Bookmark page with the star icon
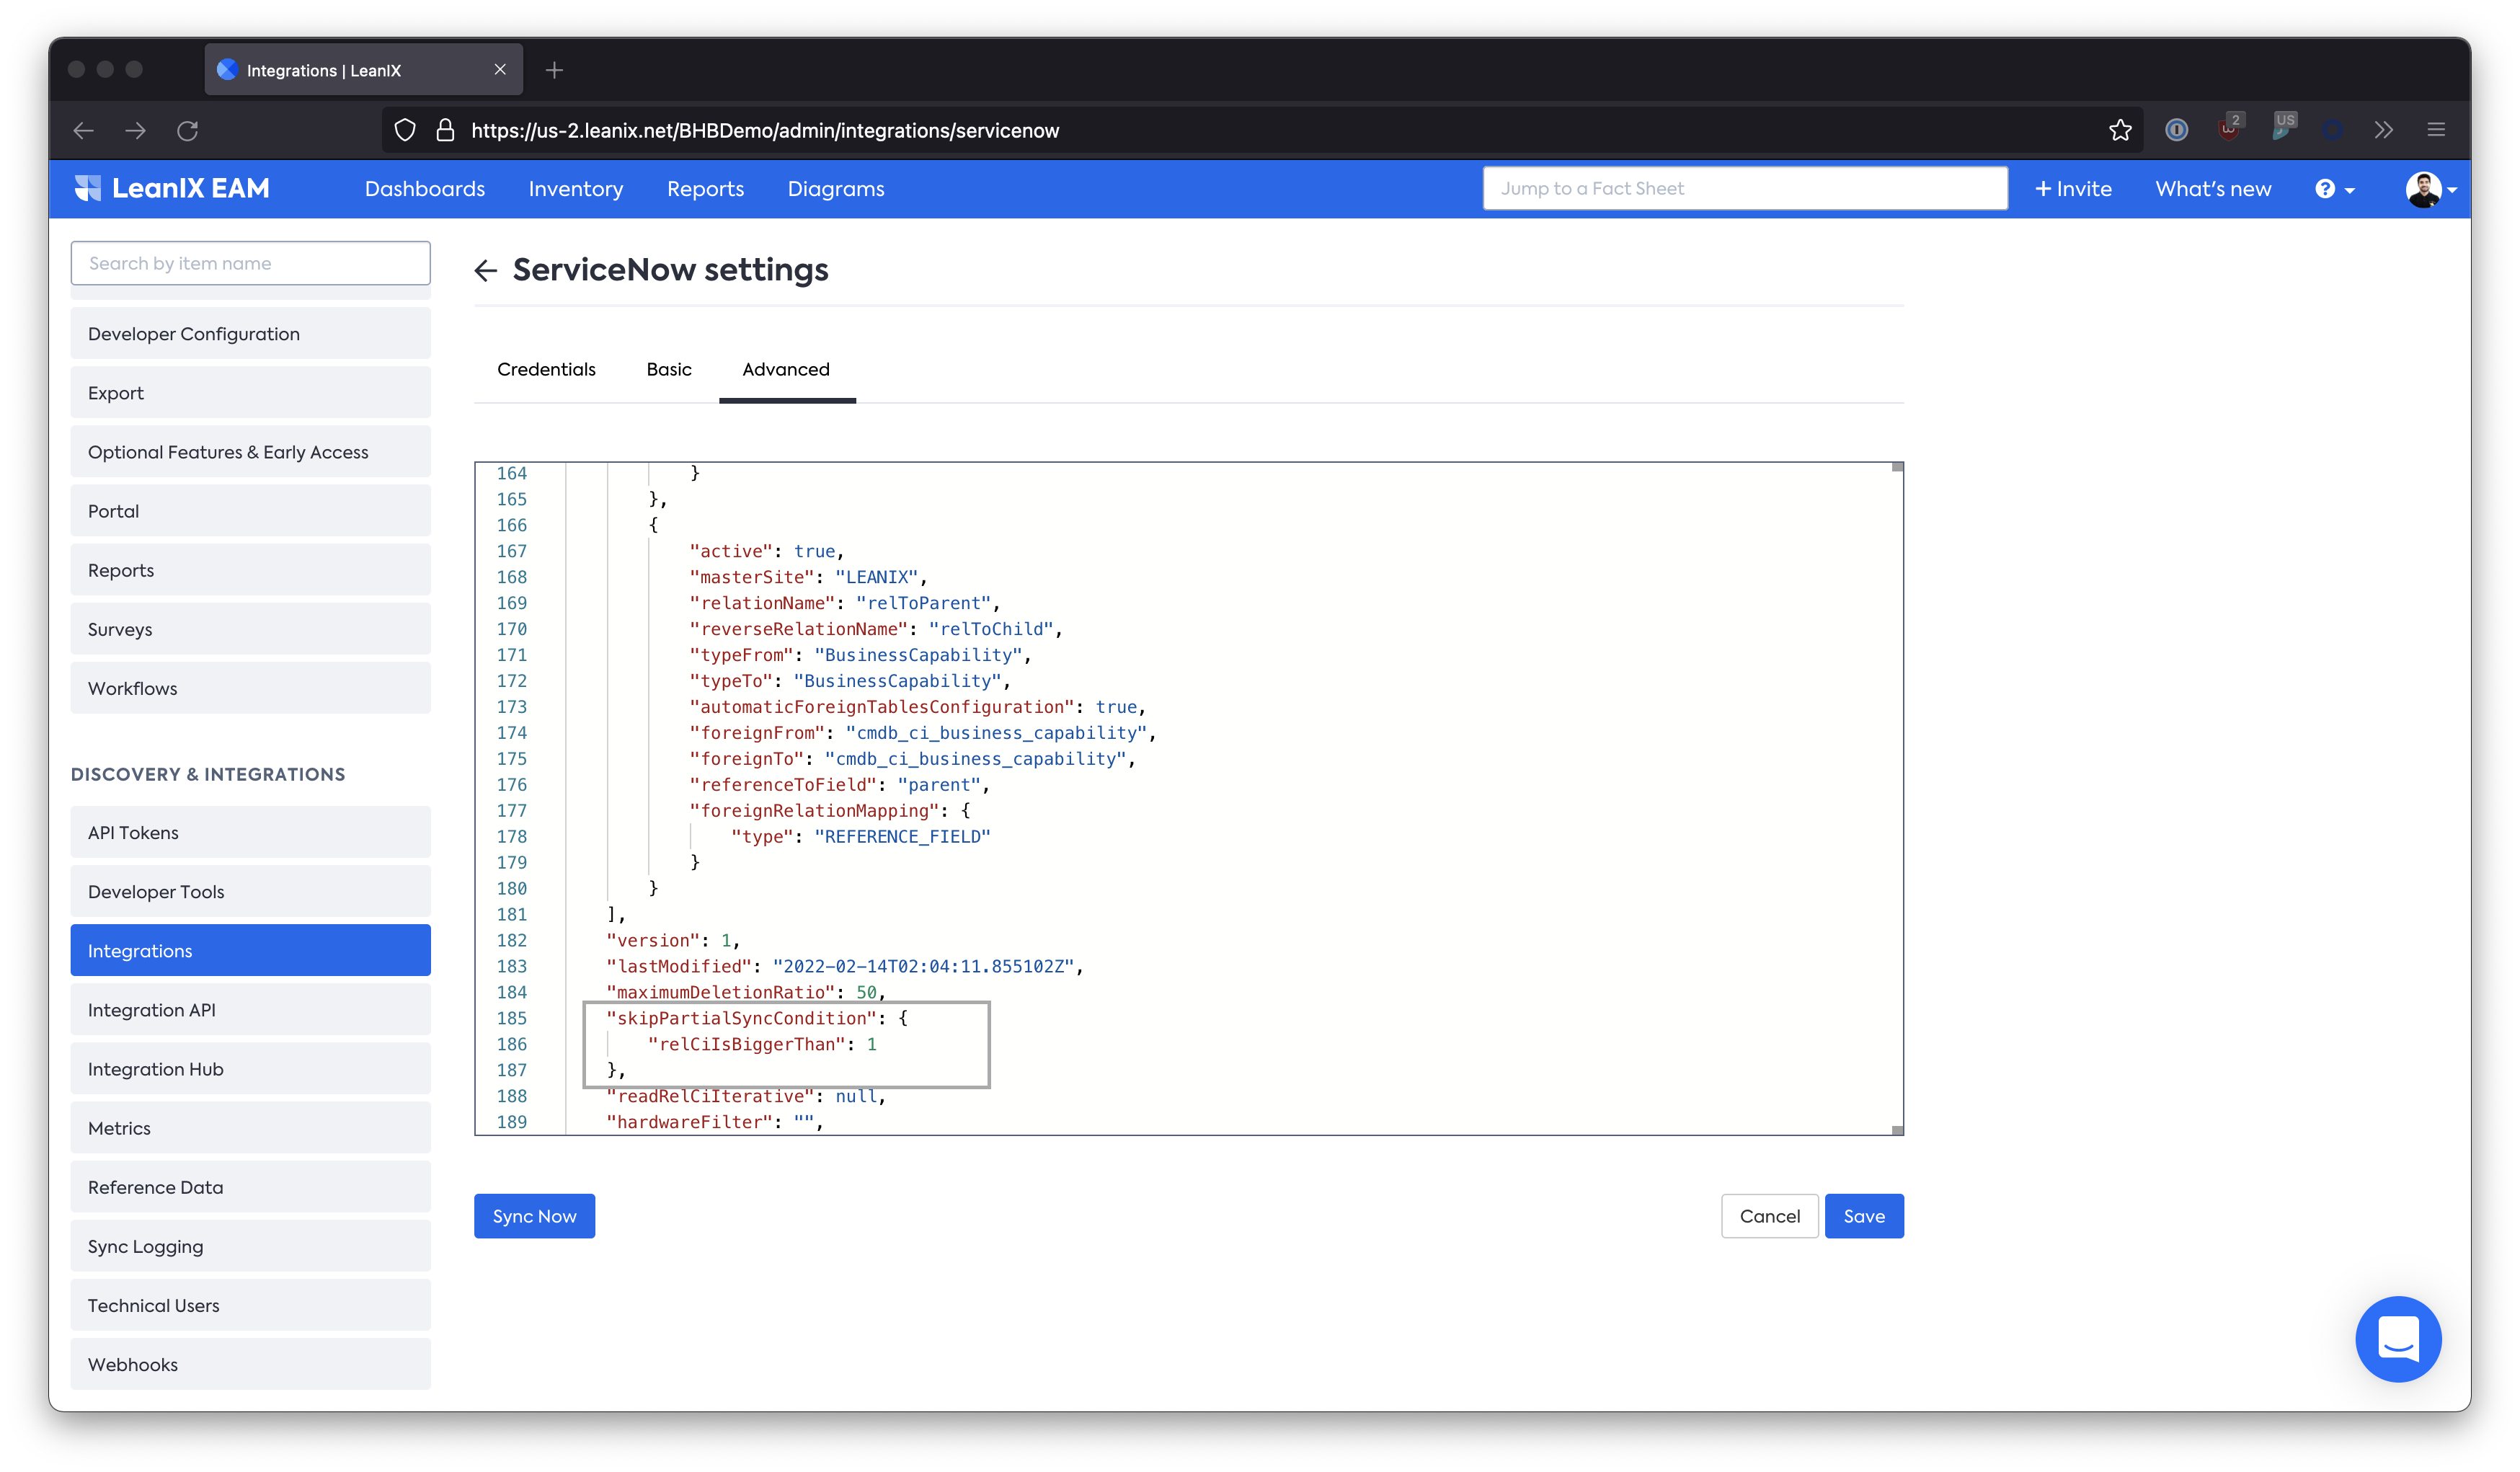This screenshot has width=2520, height=1472. point(2120,130)
